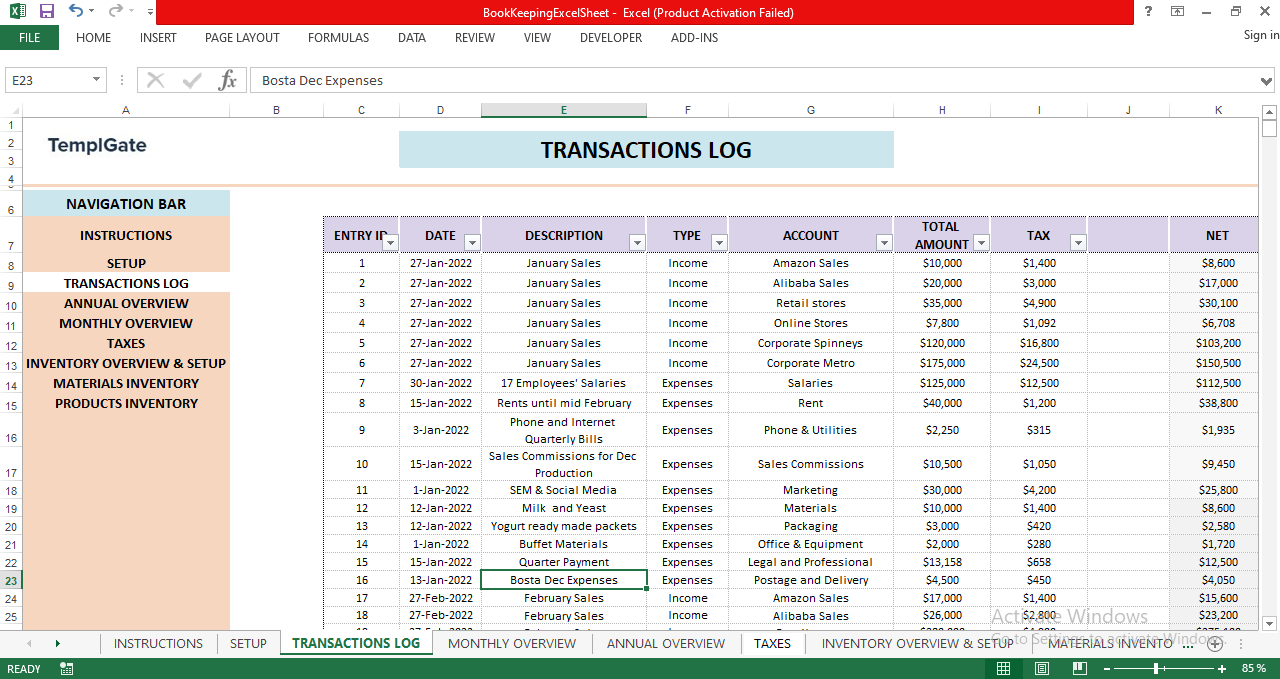Screen dimensions: 1280x679
Task: Select the 'Bosta Dec Expenses' cell
Action: click(564, 580)
